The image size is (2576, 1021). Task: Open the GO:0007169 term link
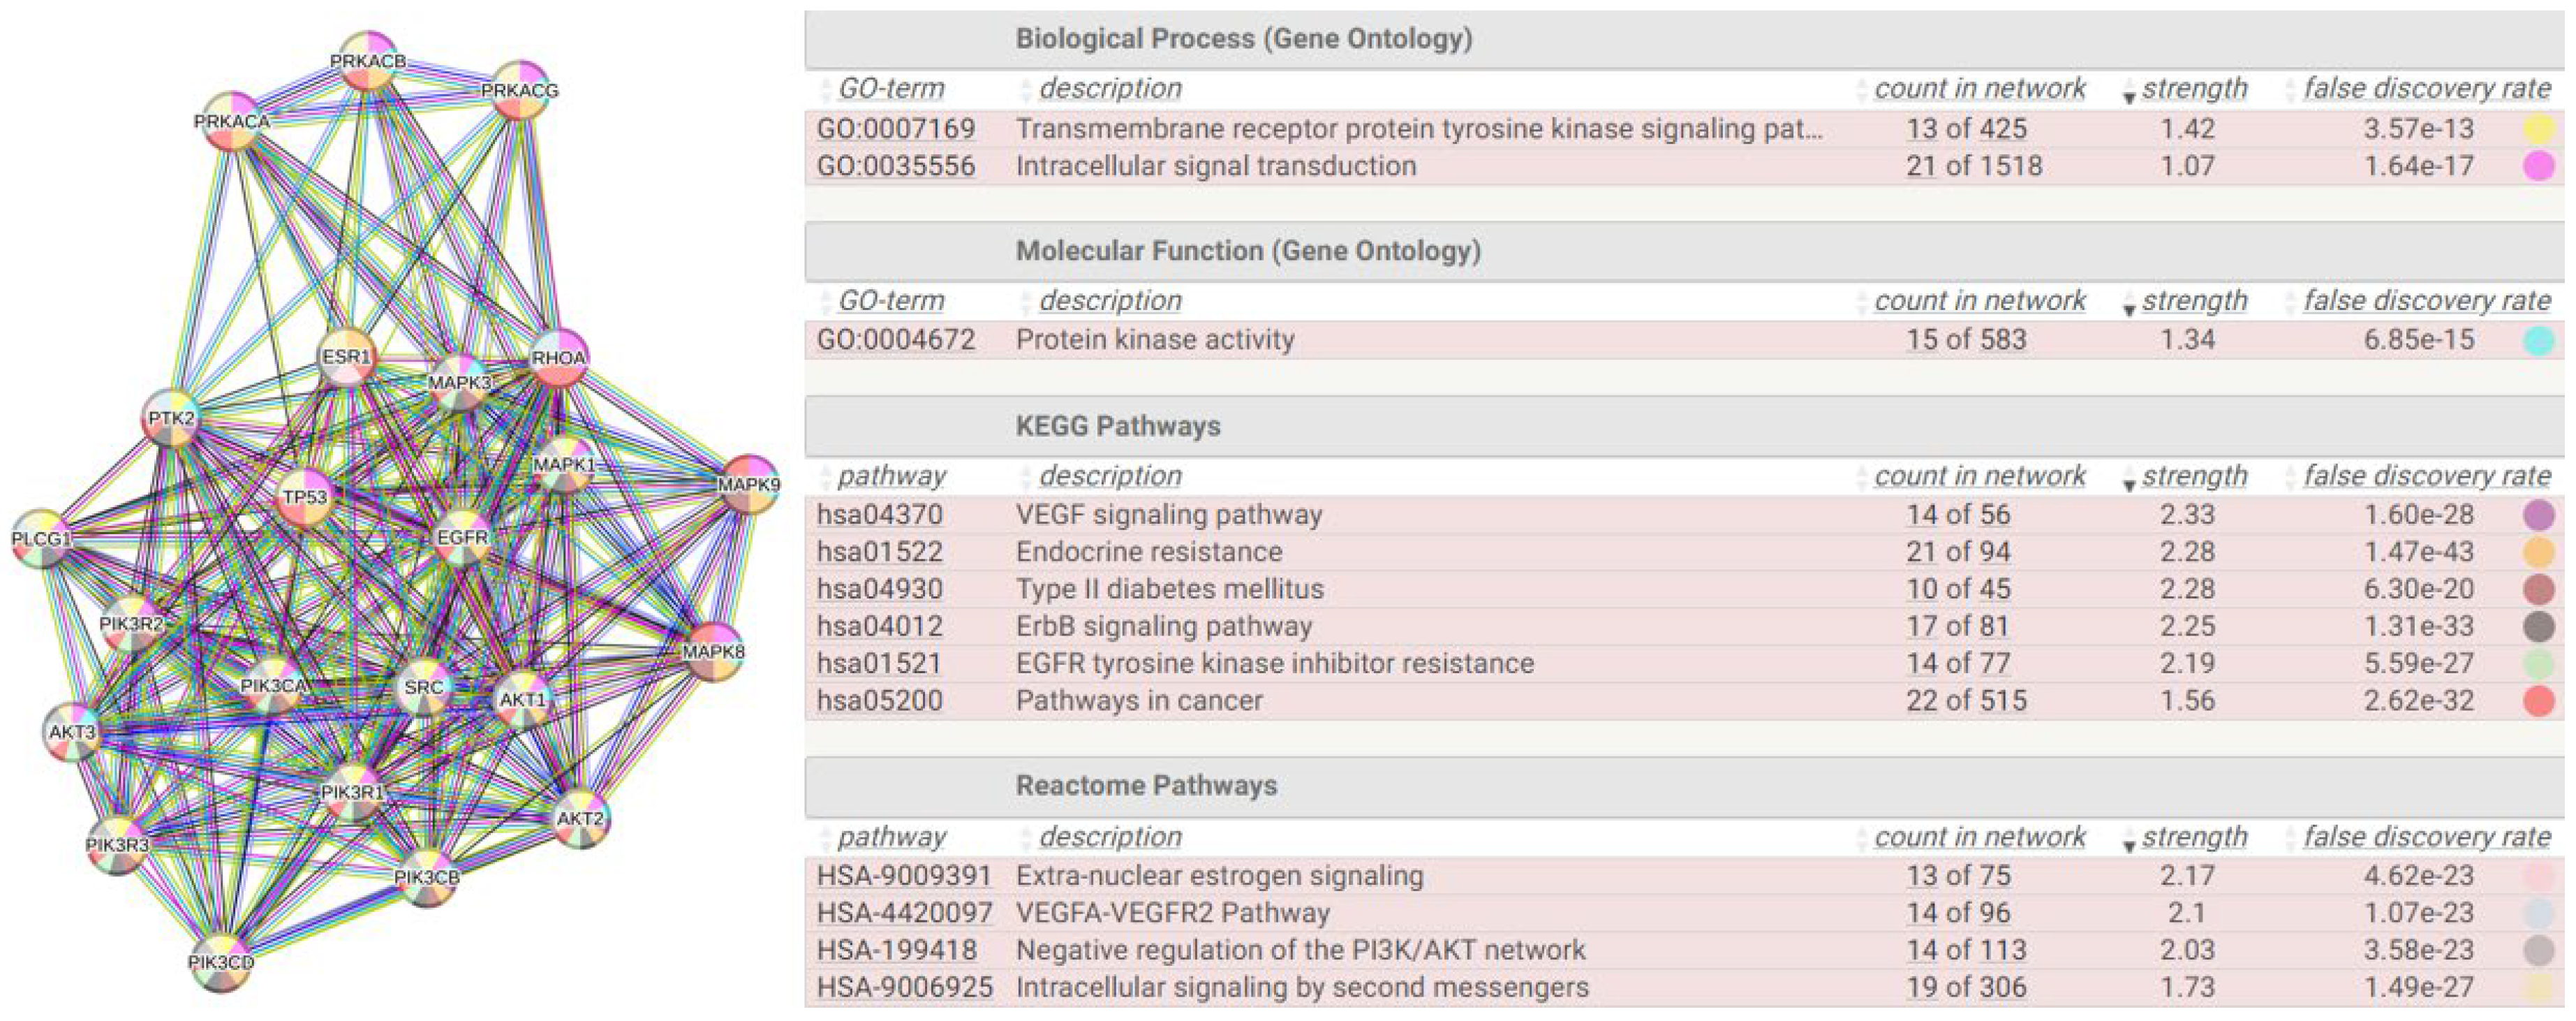pos(895,129)
